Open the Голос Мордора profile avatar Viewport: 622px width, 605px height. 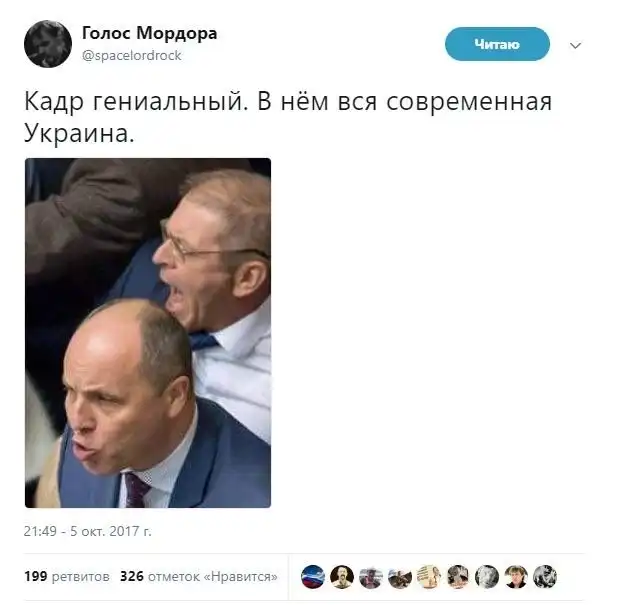(x=48, y=44)
